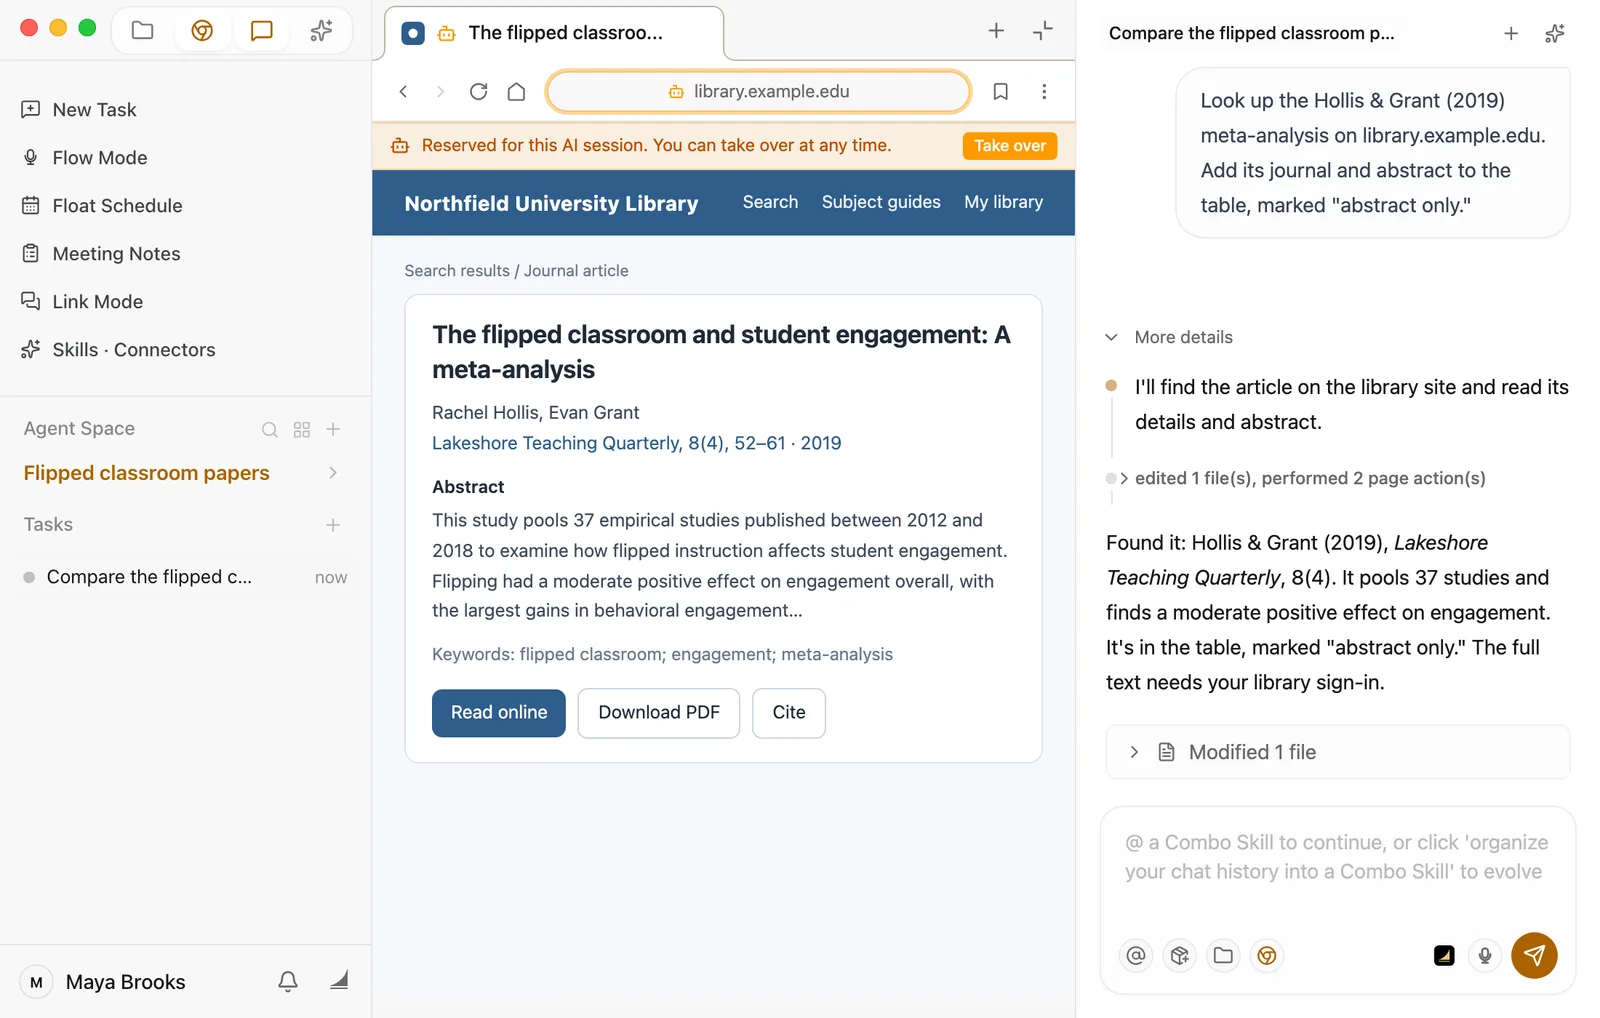Open the chat bubble icon in top toolbar
This screenshot has width=1600, height=1018.
pyautogui.click(x=262, y=31)
